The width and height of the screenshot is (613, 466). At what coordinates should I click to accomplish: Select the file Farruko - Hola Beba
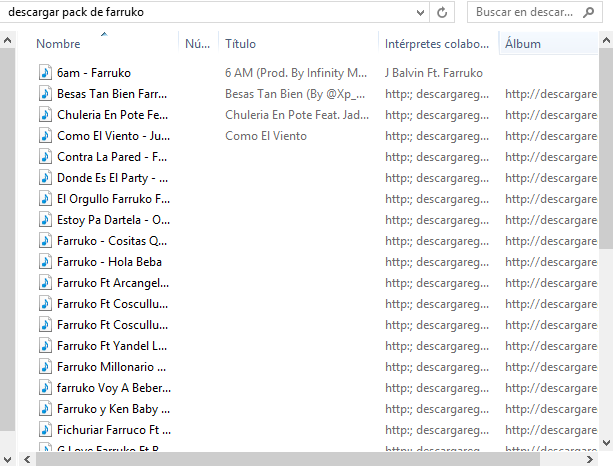point(109,262)
